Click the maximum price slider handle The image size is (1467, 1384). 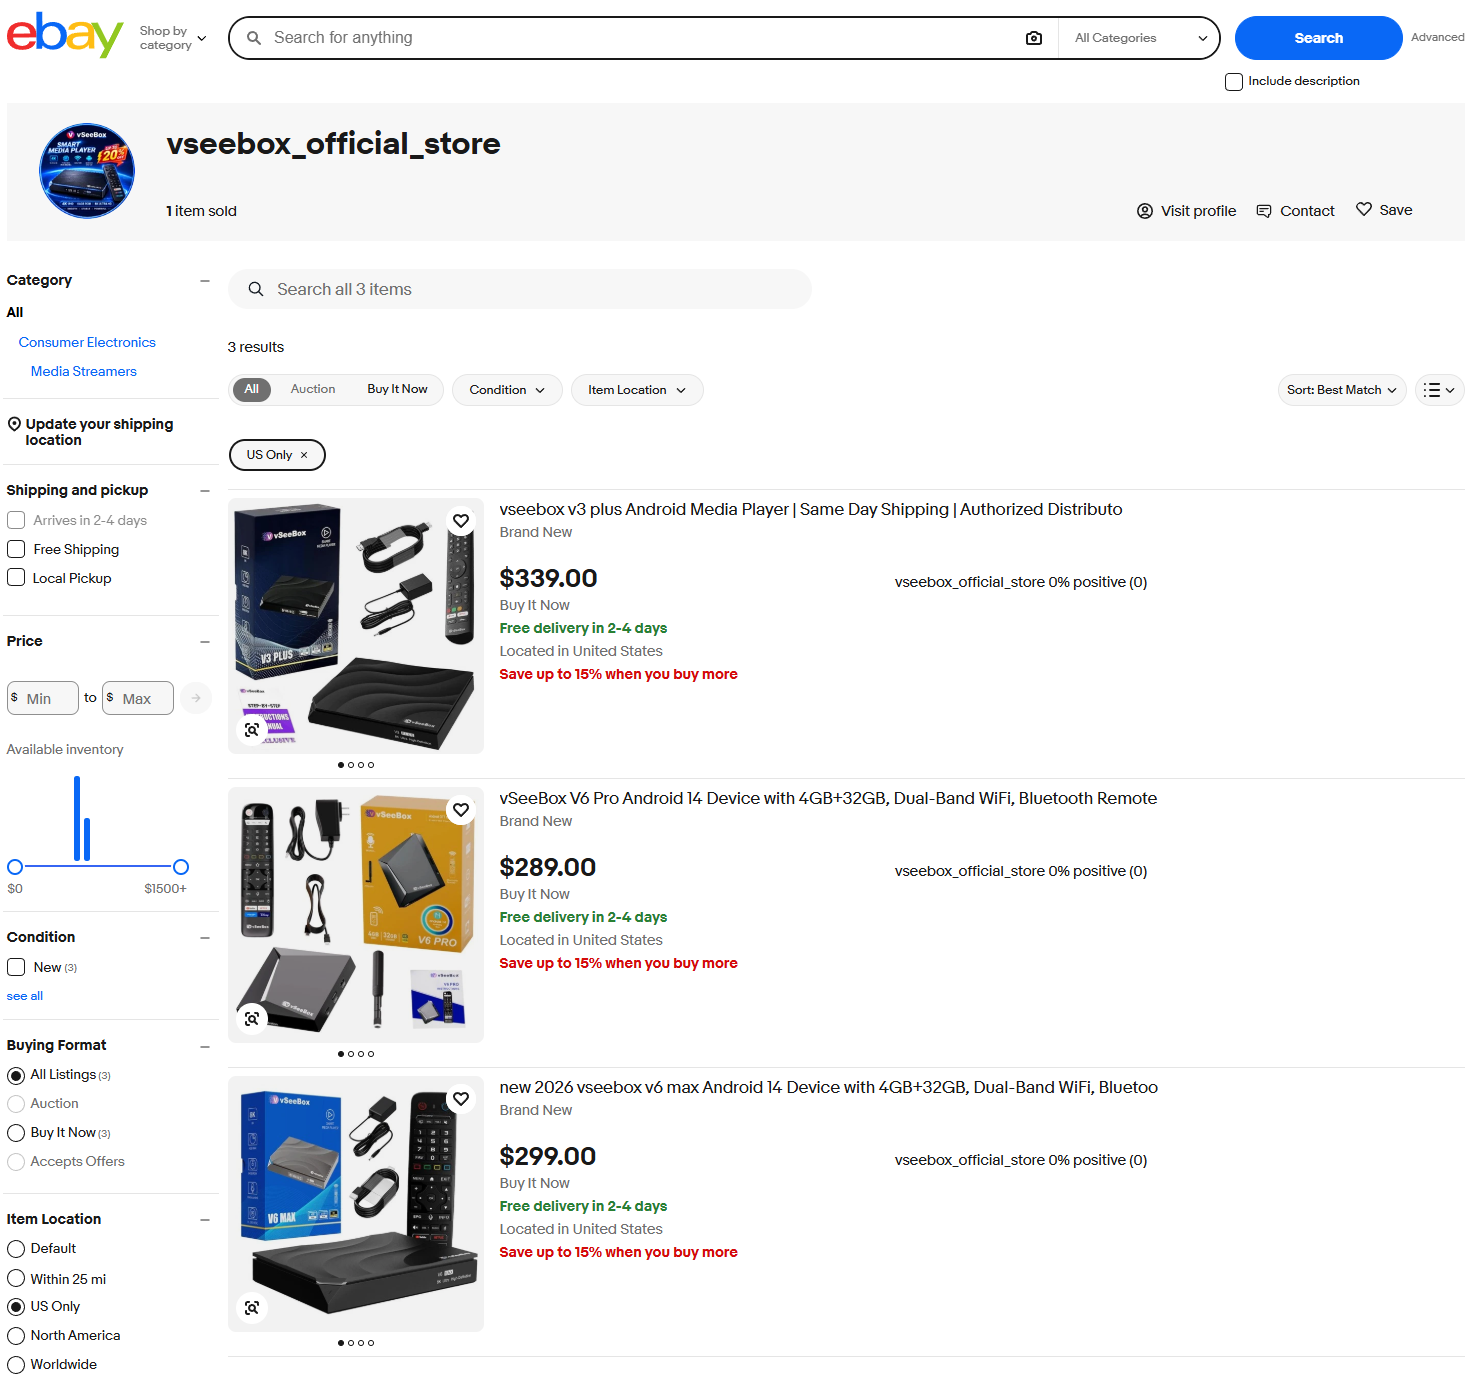coord(181,867)
